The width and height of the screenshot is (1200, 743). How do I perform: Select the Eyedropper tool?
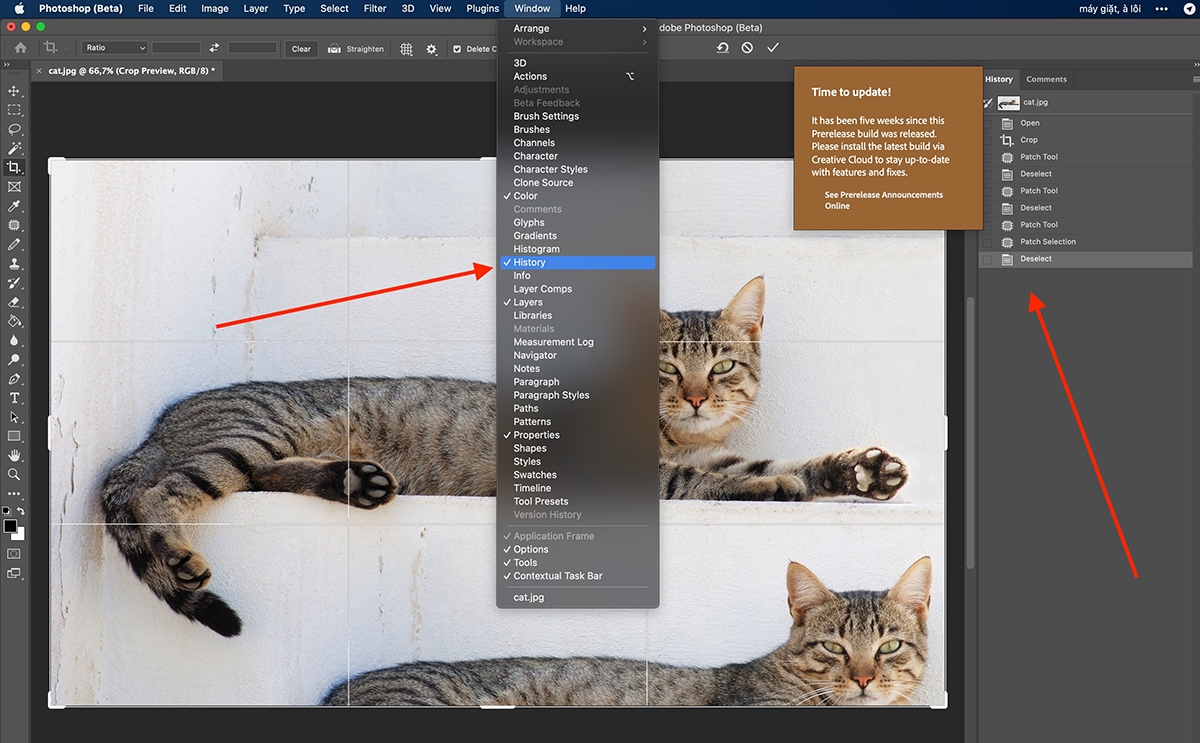(x=14, y=206)
